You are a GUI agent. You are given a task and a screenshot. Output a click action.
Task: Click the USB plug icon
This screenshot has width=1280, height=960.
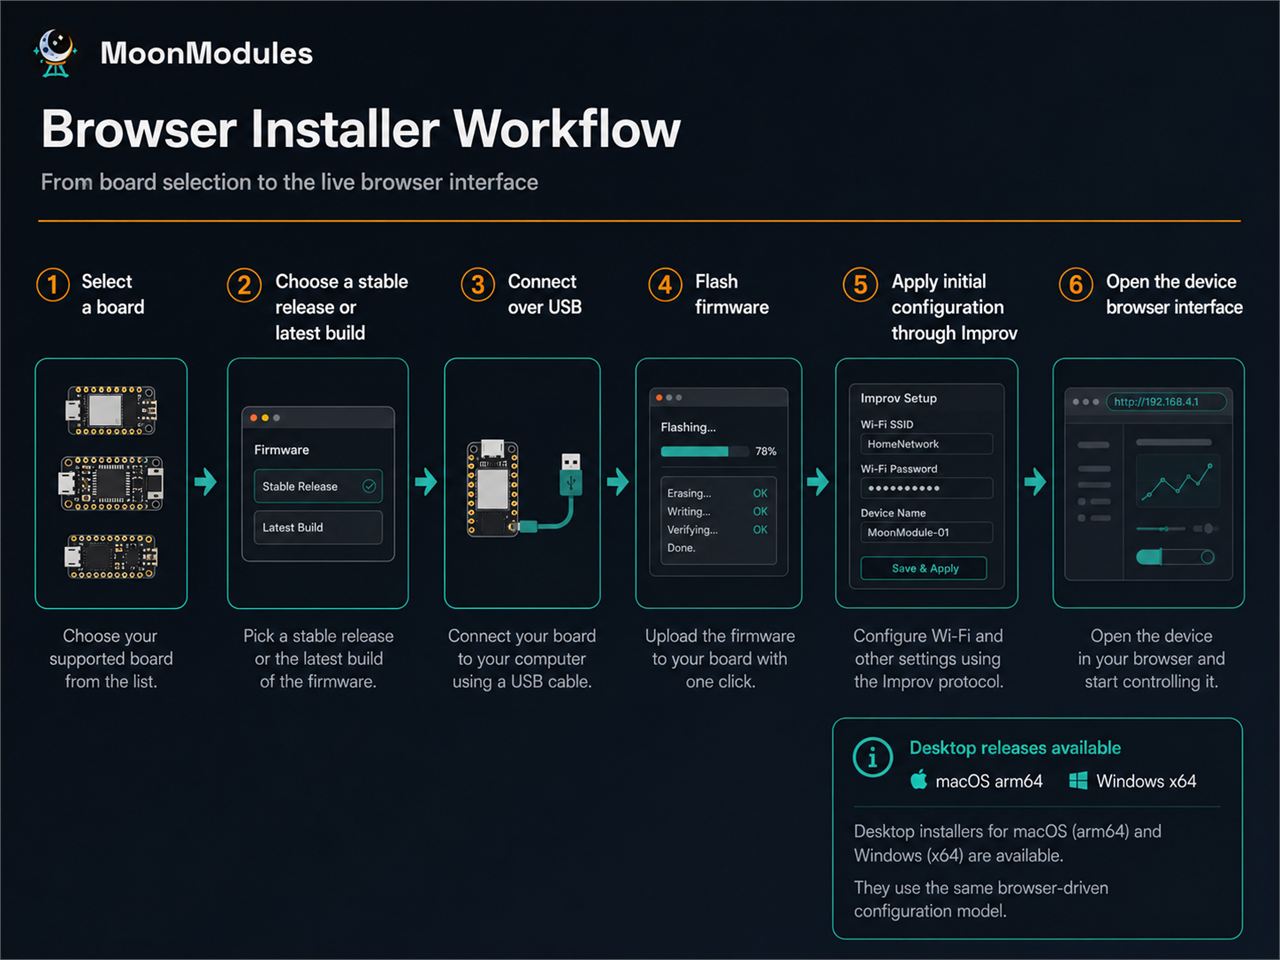pyautogui.click(x=570, y=476)
